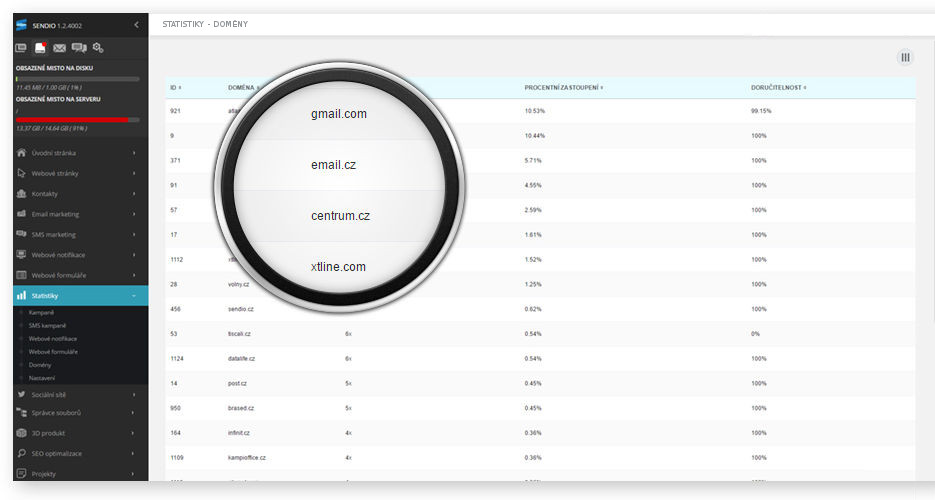Click the Webové formuláře form icon
935x500 pixels.
click(21, 275)
